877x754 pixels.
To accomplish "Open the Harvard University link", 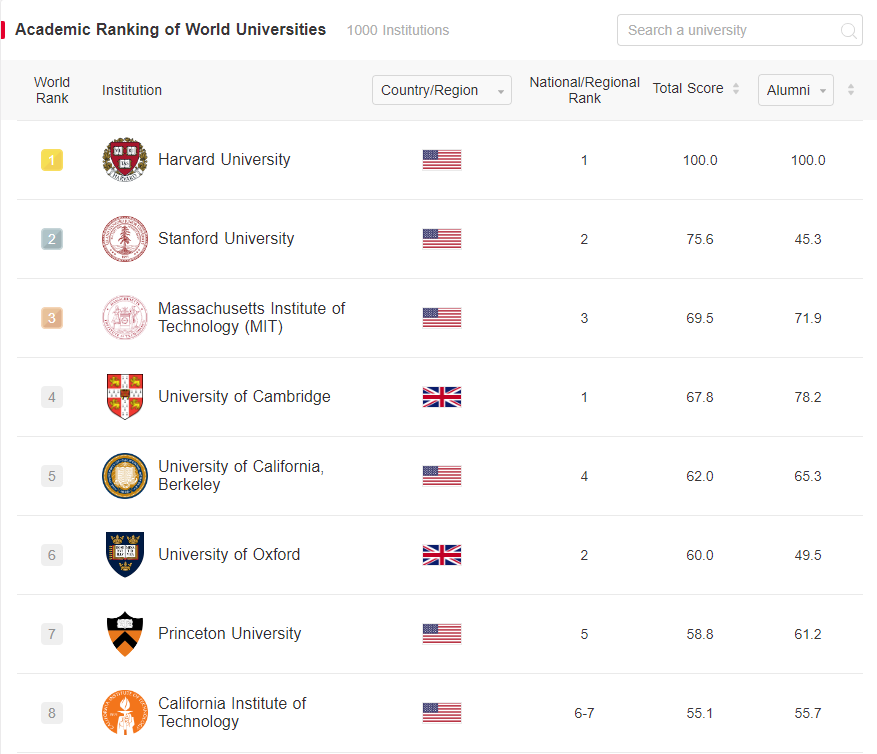I will click(x=224, y=160).
